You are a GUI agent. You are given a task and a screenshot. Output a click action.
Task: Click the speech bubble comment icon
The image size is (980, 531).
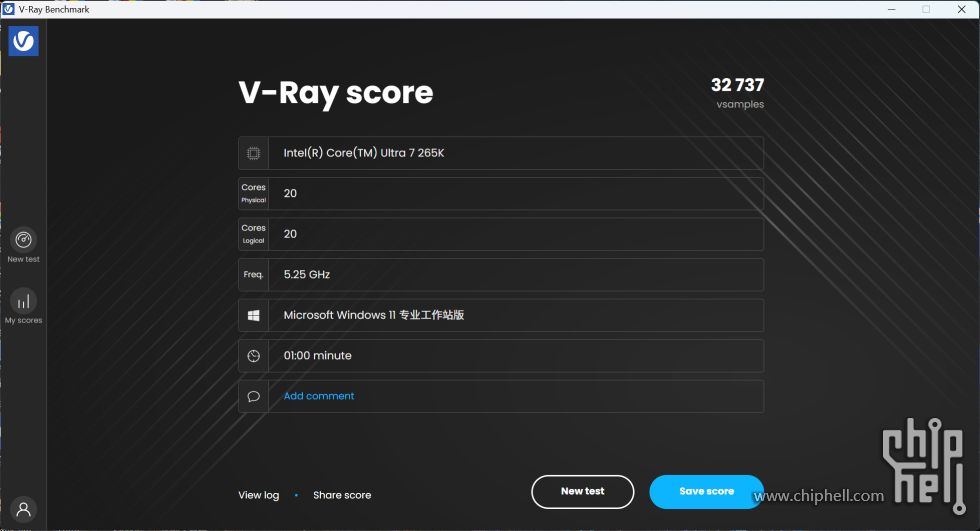tap(253, 397)
